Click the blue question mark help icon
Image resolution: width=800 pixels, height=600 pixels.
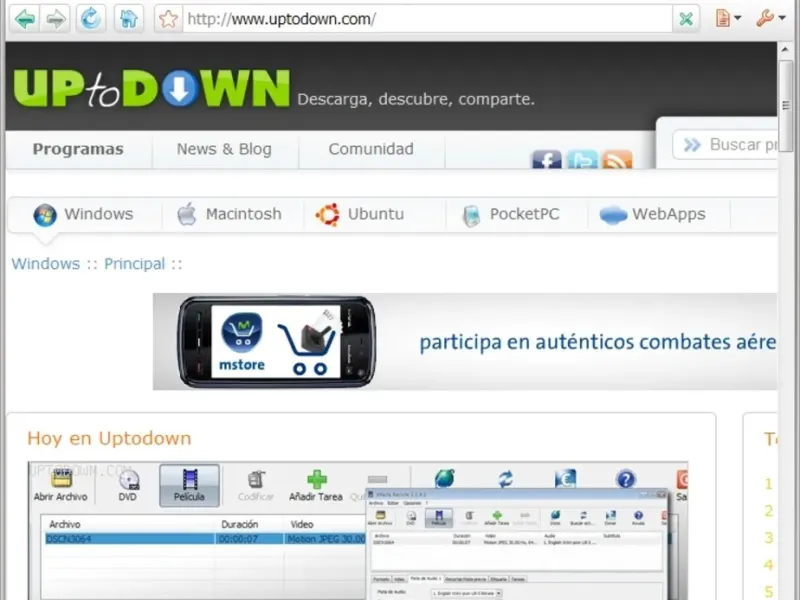(x=626, y=479)
